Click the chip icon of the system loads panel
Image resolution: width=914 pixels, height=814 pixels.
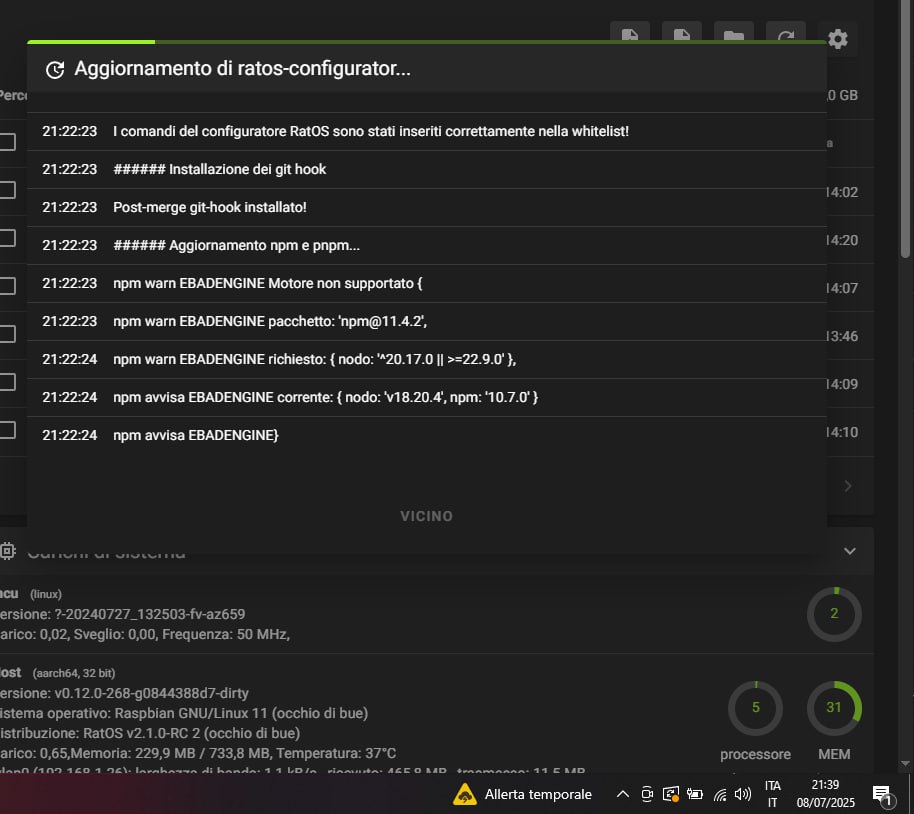(7, 550)
